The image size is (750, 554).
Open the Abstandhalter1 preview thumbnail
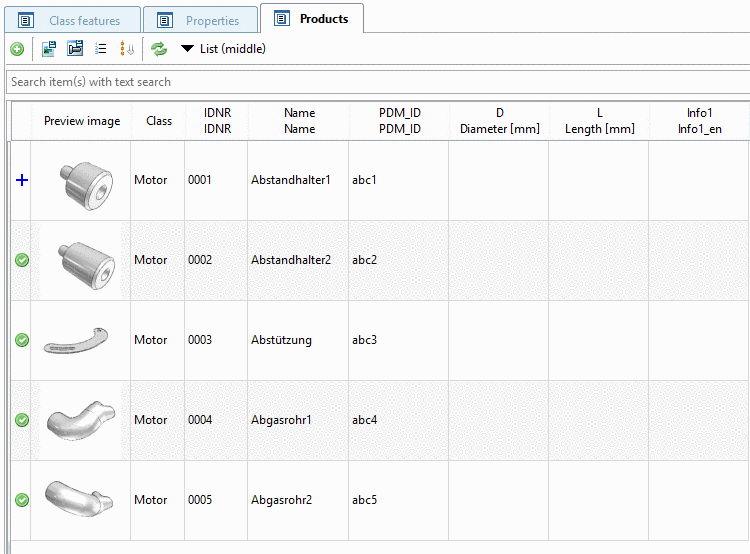86,185
